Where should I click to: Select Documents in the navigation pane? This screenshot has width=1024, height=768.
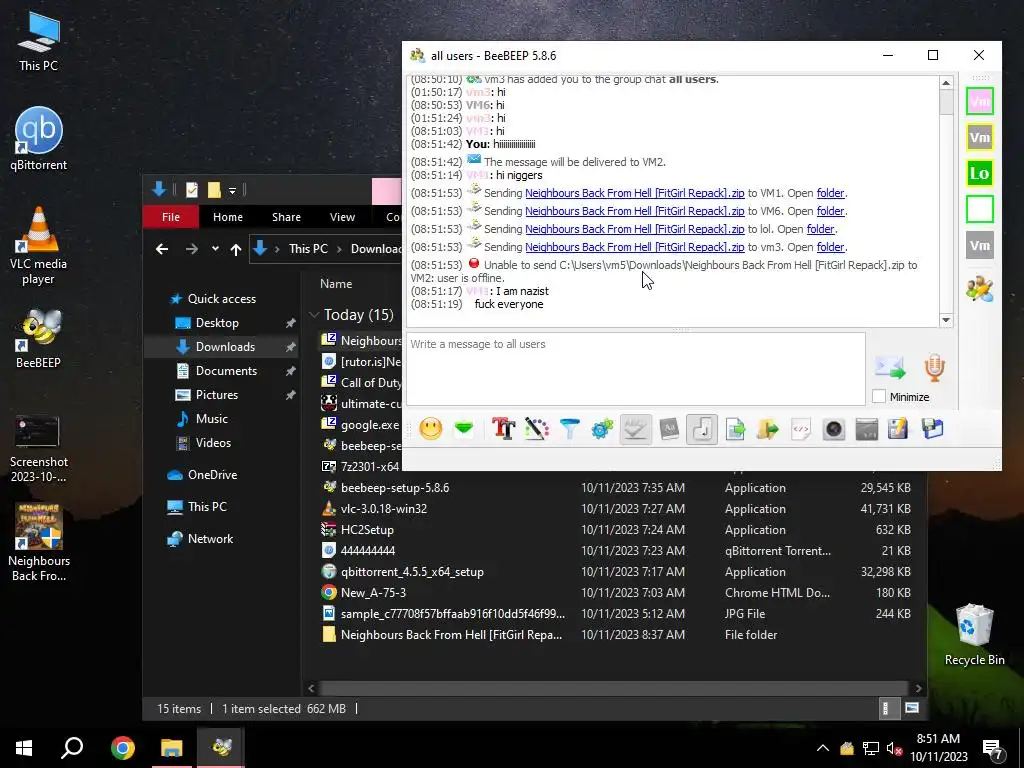226,371
